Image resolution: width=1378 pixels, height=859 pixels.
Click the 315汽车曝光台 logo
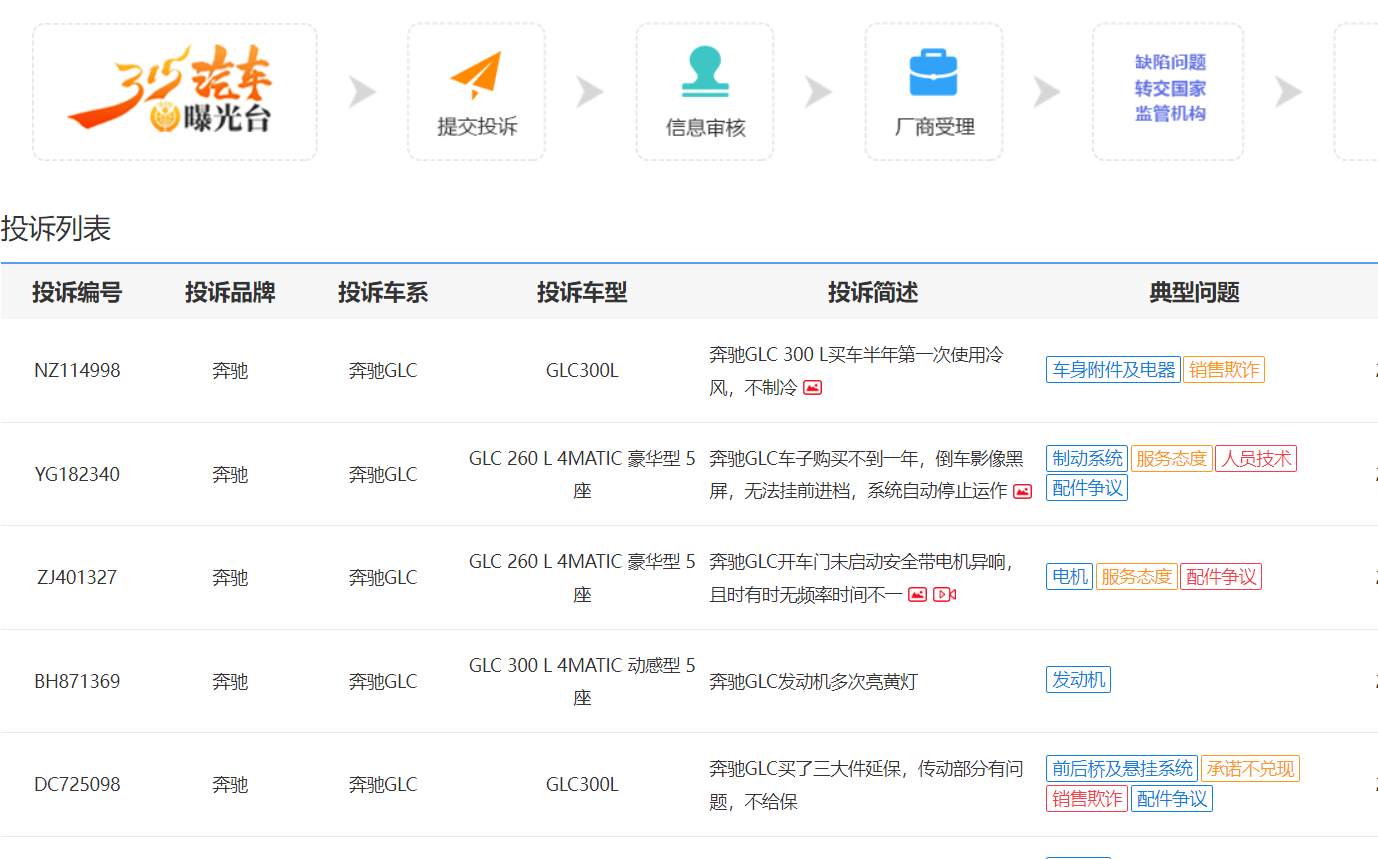[x=174, y=92]
